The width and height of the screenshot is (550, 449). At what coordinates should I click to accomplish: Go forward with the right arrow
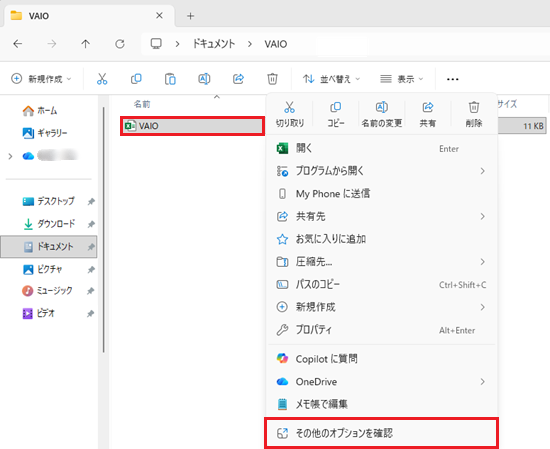coord(52,44)
